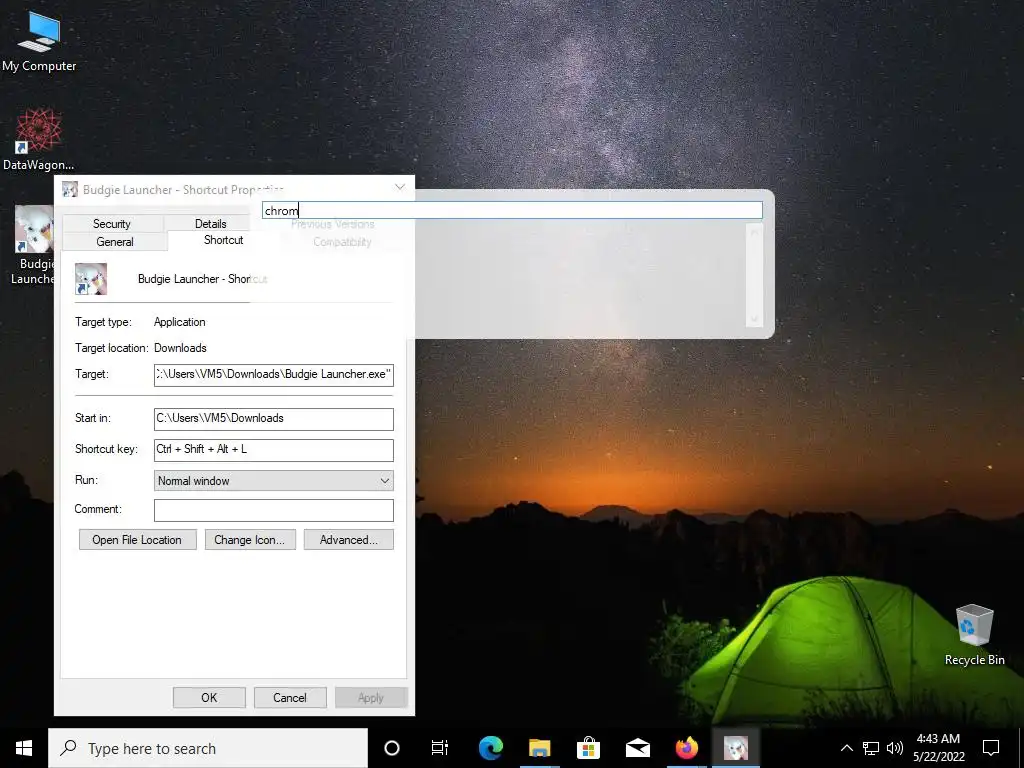Switch to the Previous Versions tab
The height and width of the screenshot is (768, 1024).
(332, 224)
